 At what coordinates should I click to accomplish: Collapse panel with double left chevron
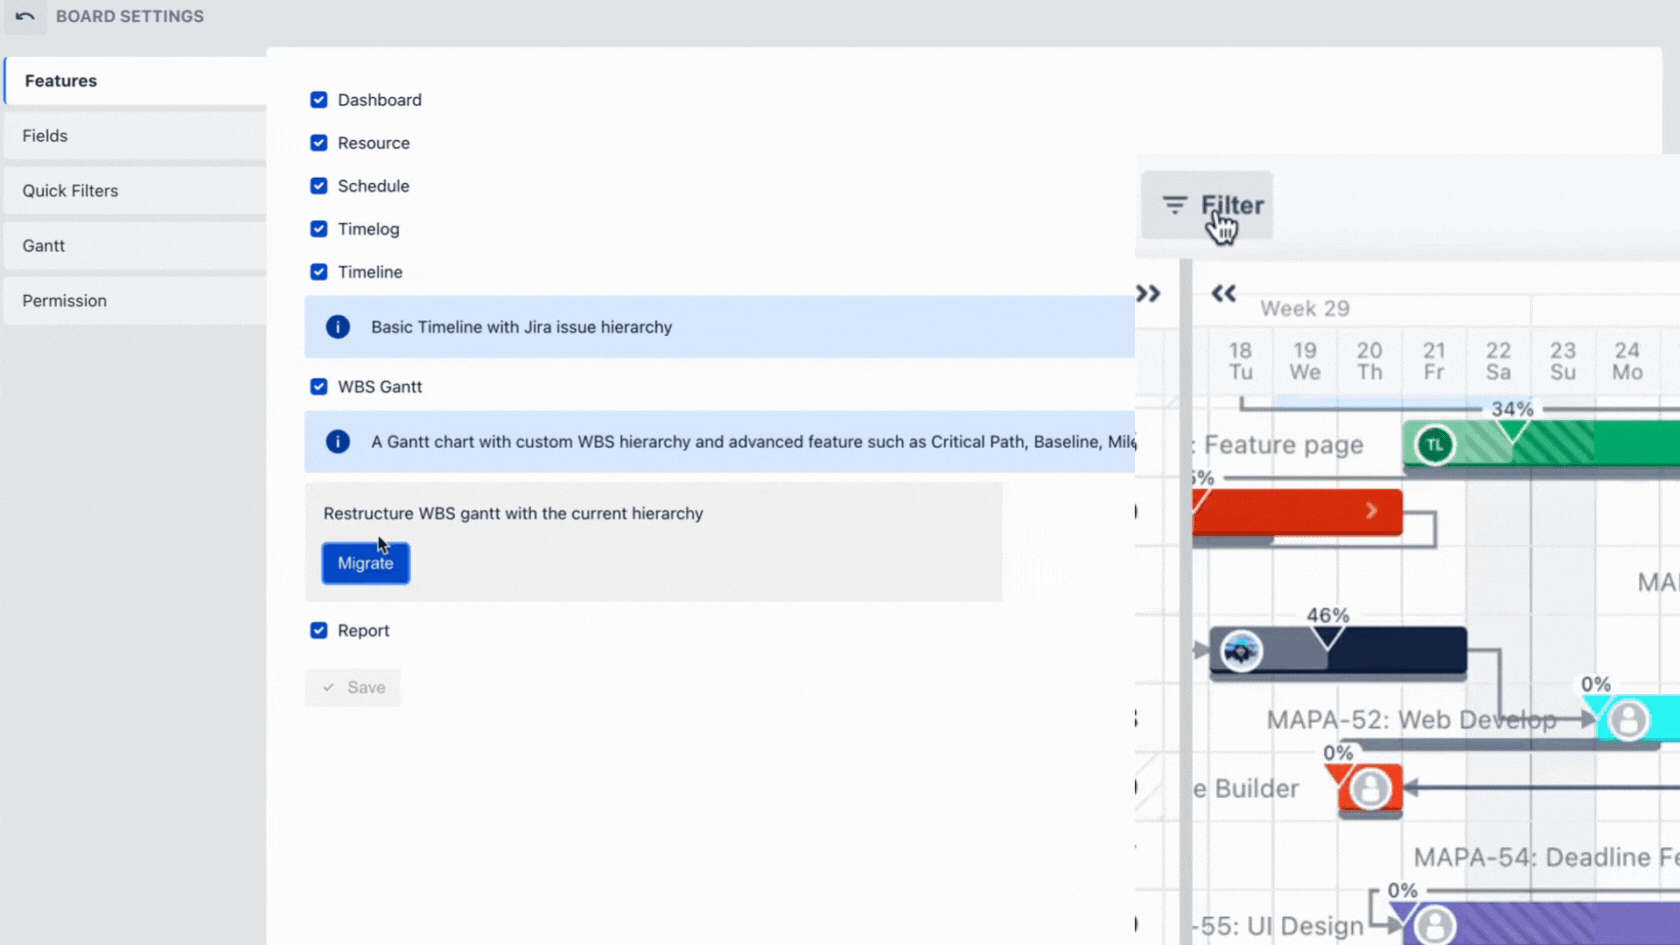(x=1224, y=294)
